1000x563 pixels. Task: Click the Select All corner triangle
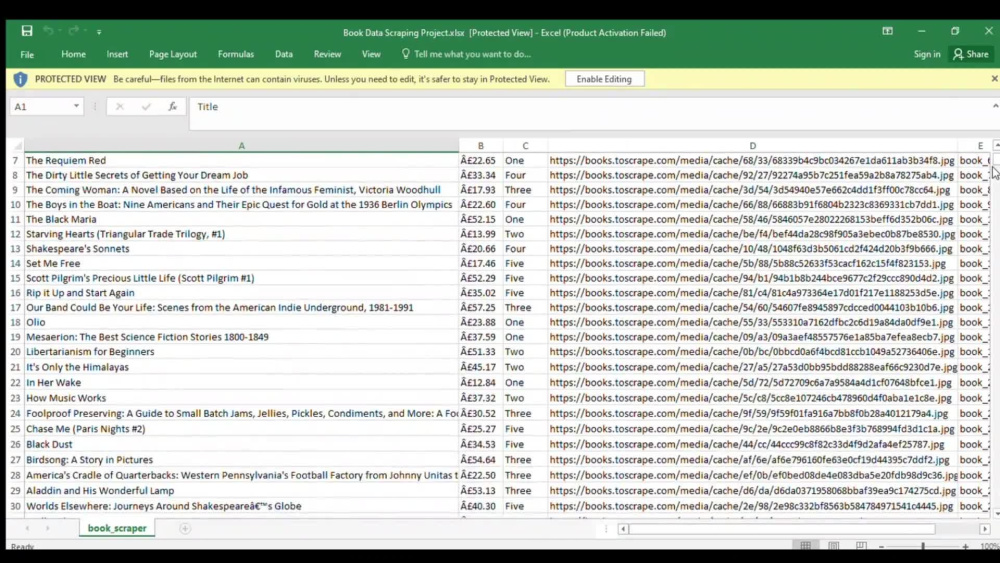coord(17,145)
